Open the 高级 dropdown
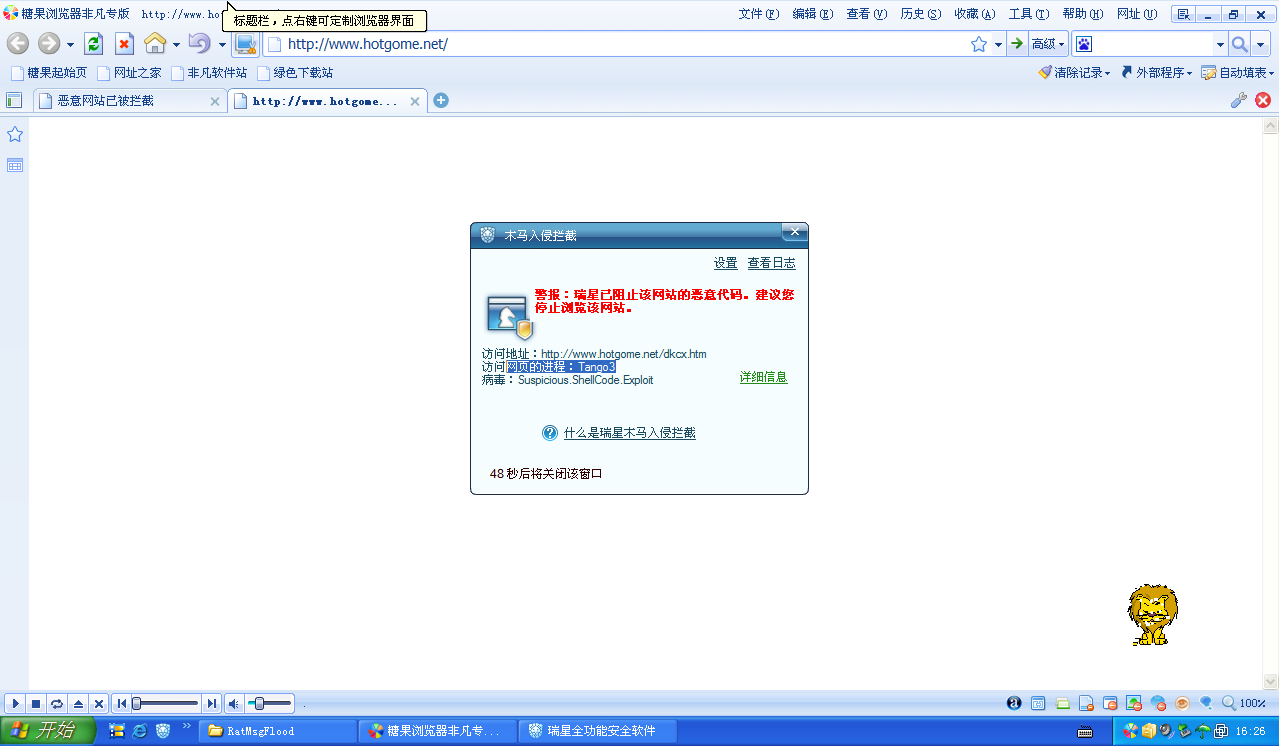The image size is (1279, 746). tap(1048, 44)
